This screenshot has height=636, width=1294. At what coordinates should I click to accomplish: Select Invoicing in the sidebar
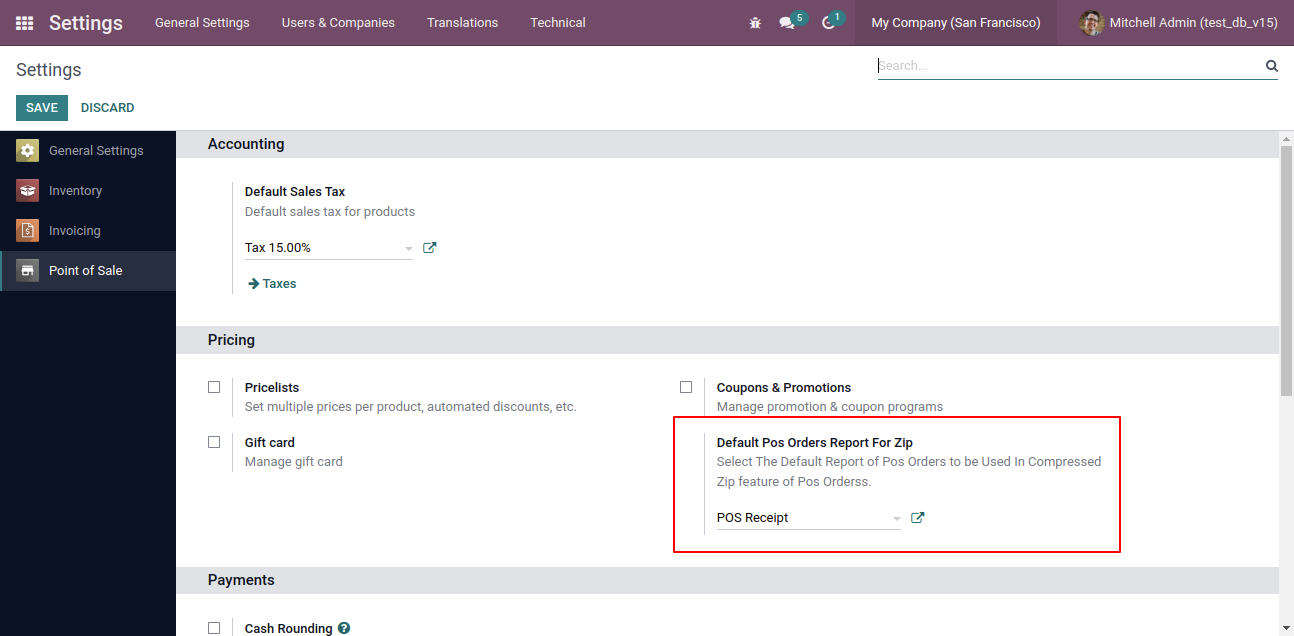point(88,230)
